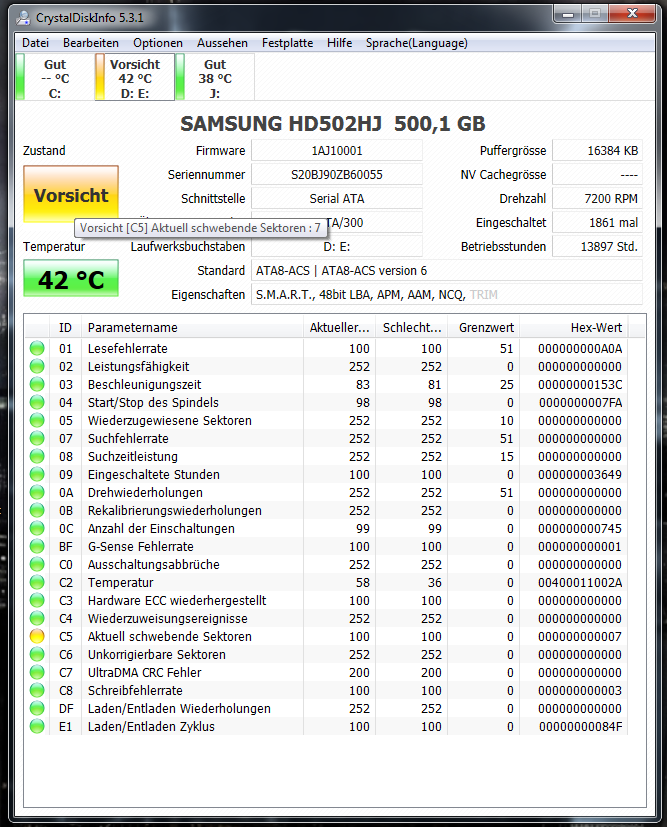Click green status icon for Drehwiederholungen
This screenshot has height=827, width=667.
click(x=37, y=493)
